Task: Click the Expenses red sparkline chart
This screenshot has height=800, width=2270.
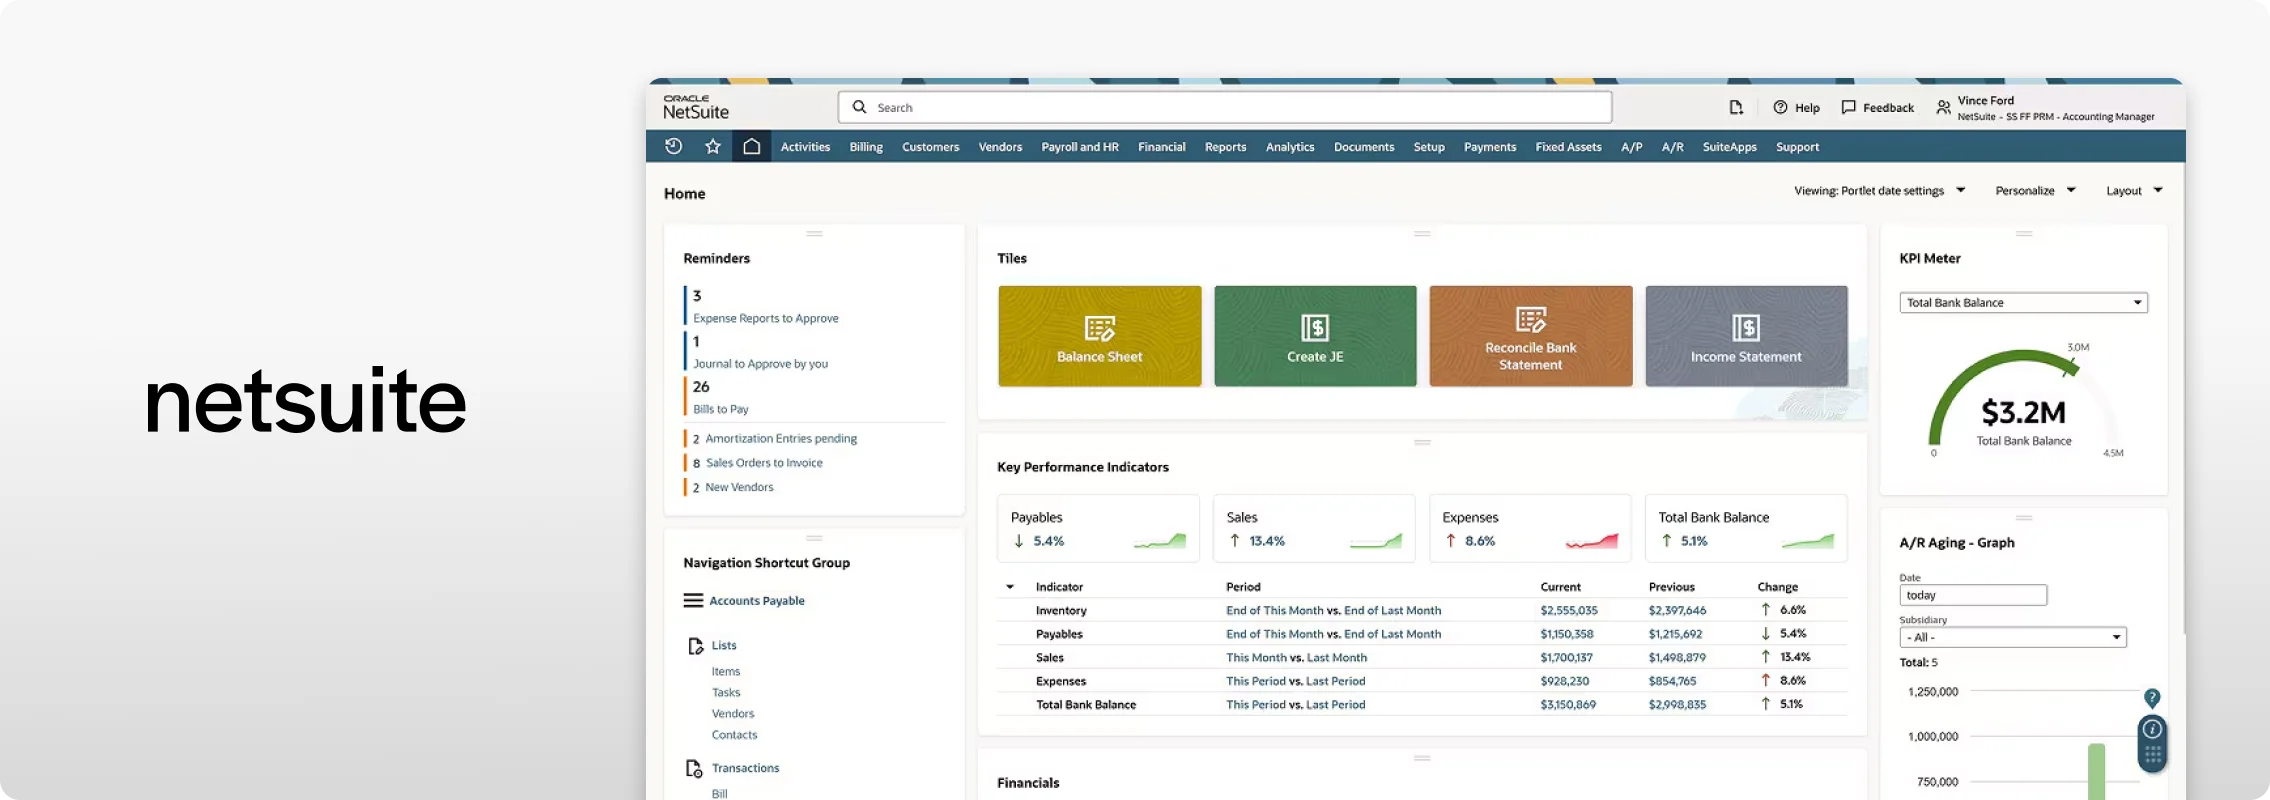Action: click(1592, 541)
